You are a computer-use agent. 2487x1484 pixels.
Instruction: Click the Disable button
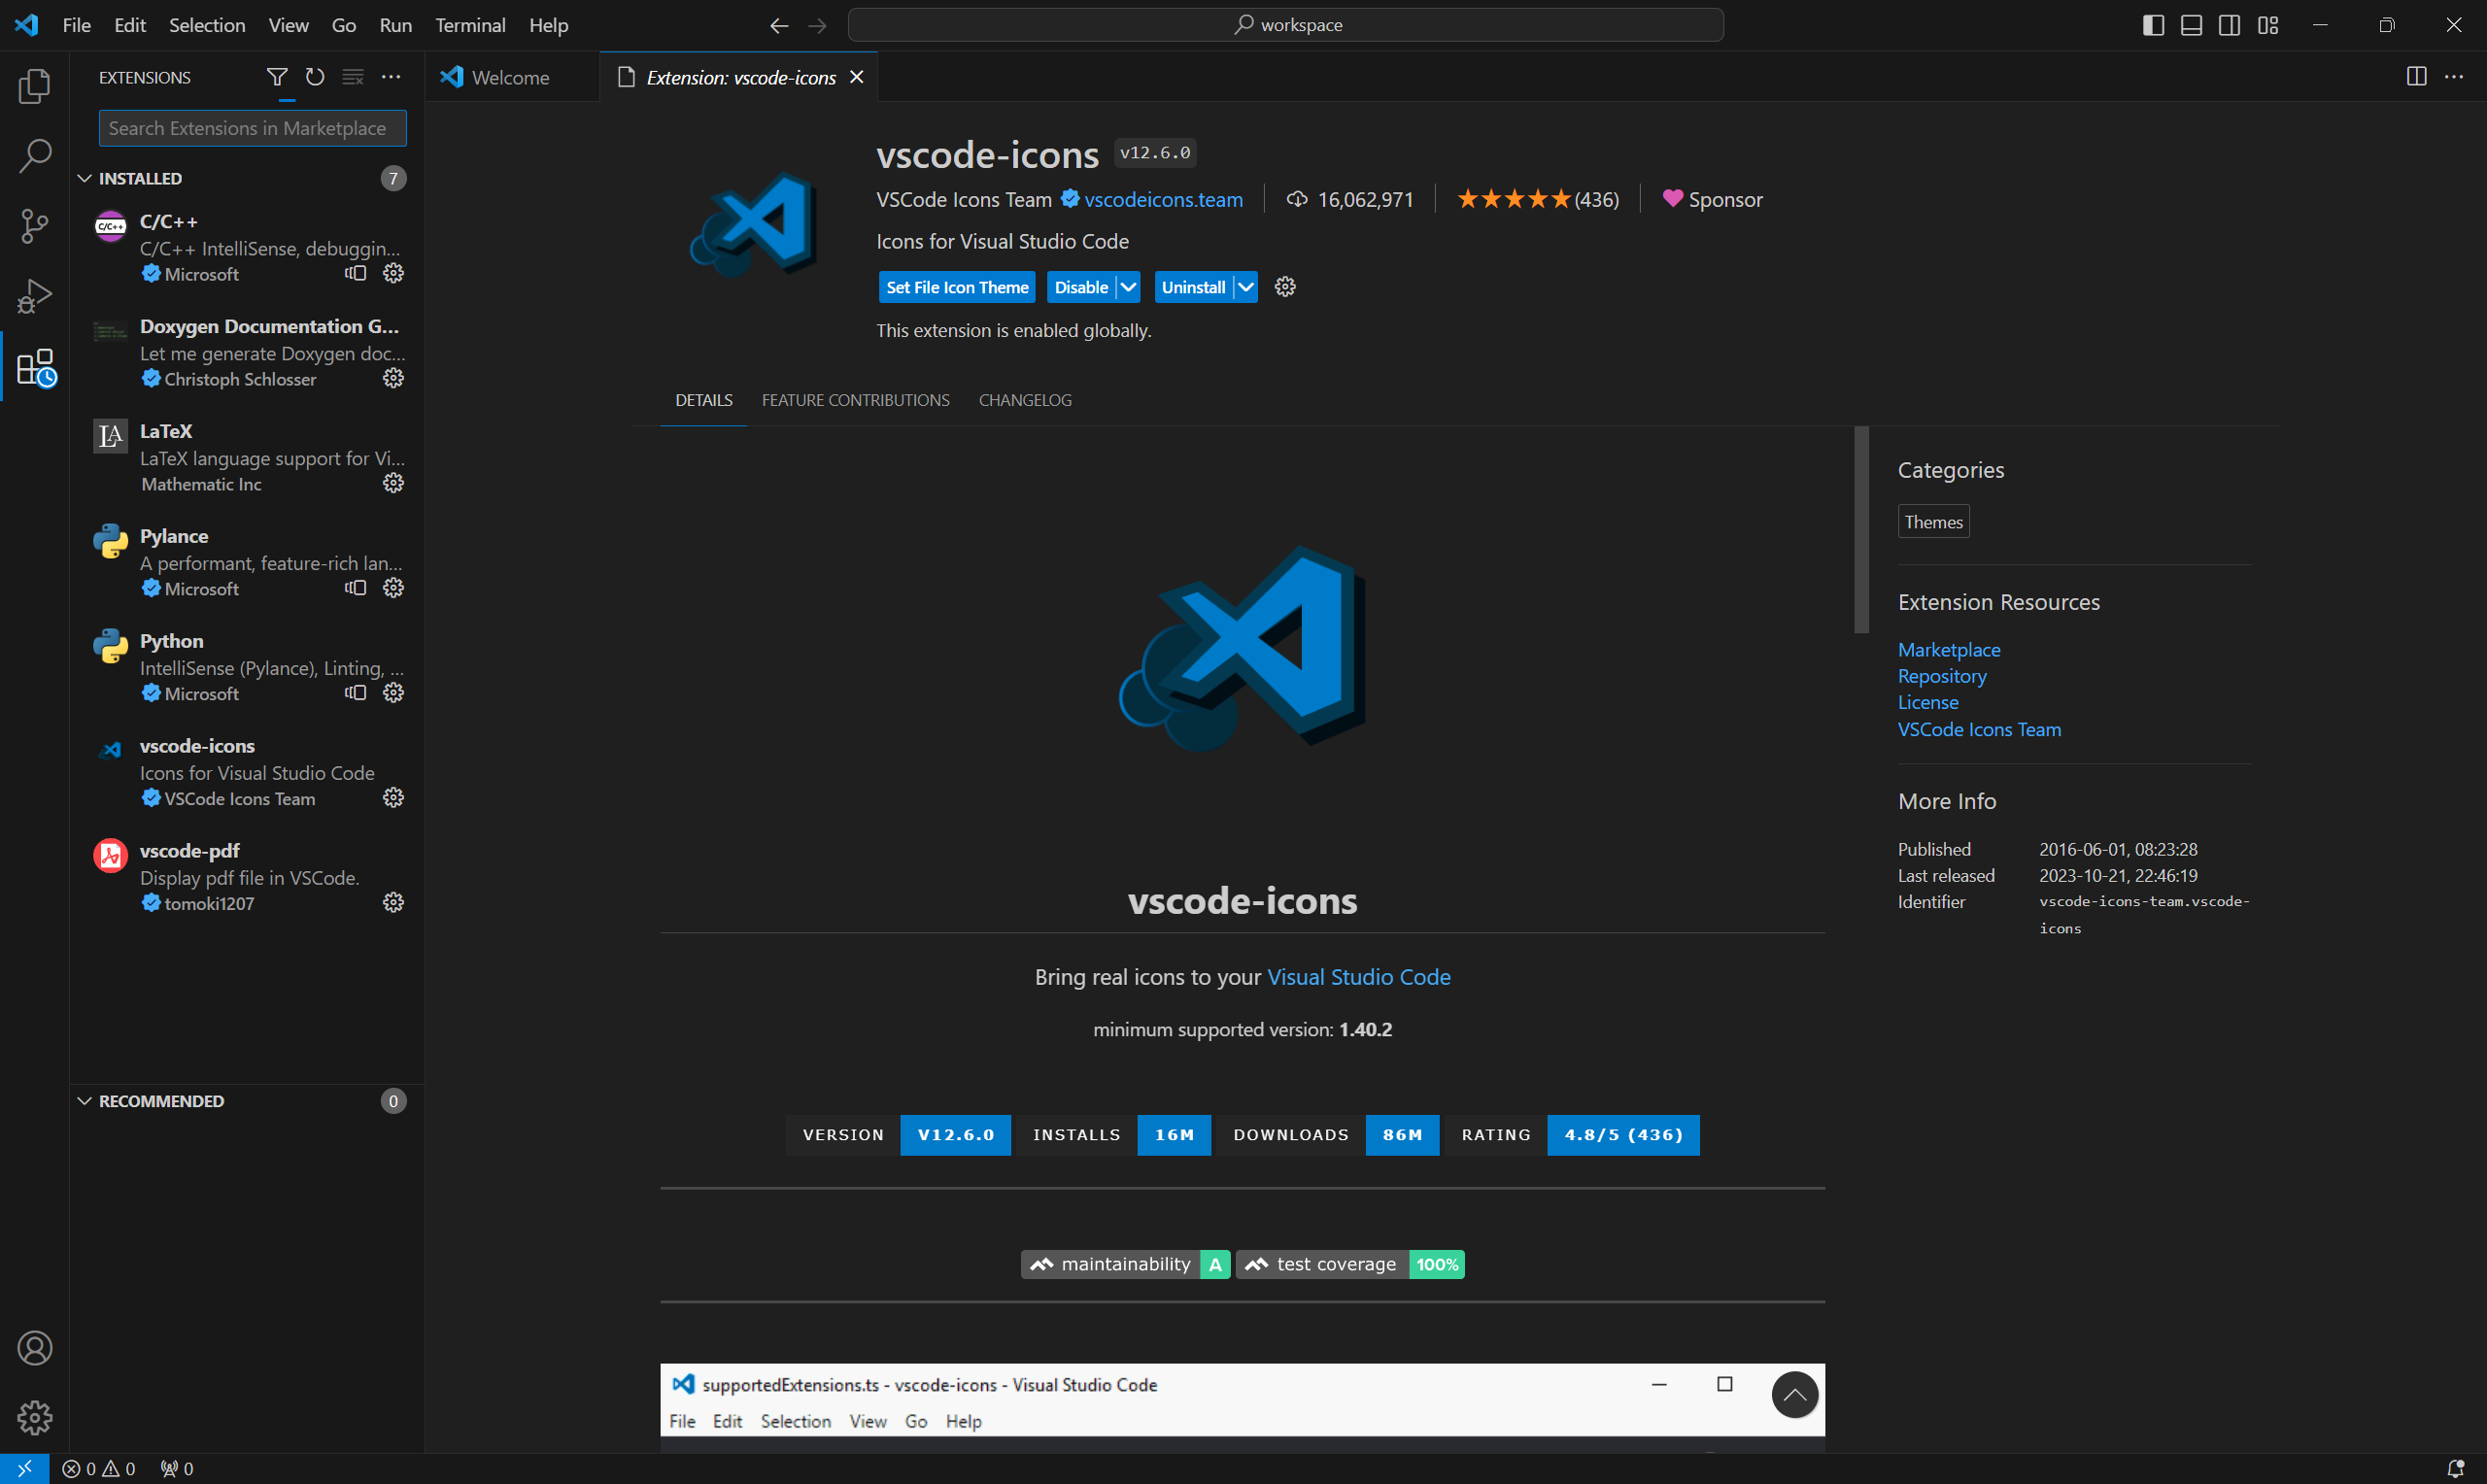(1081, 287)
